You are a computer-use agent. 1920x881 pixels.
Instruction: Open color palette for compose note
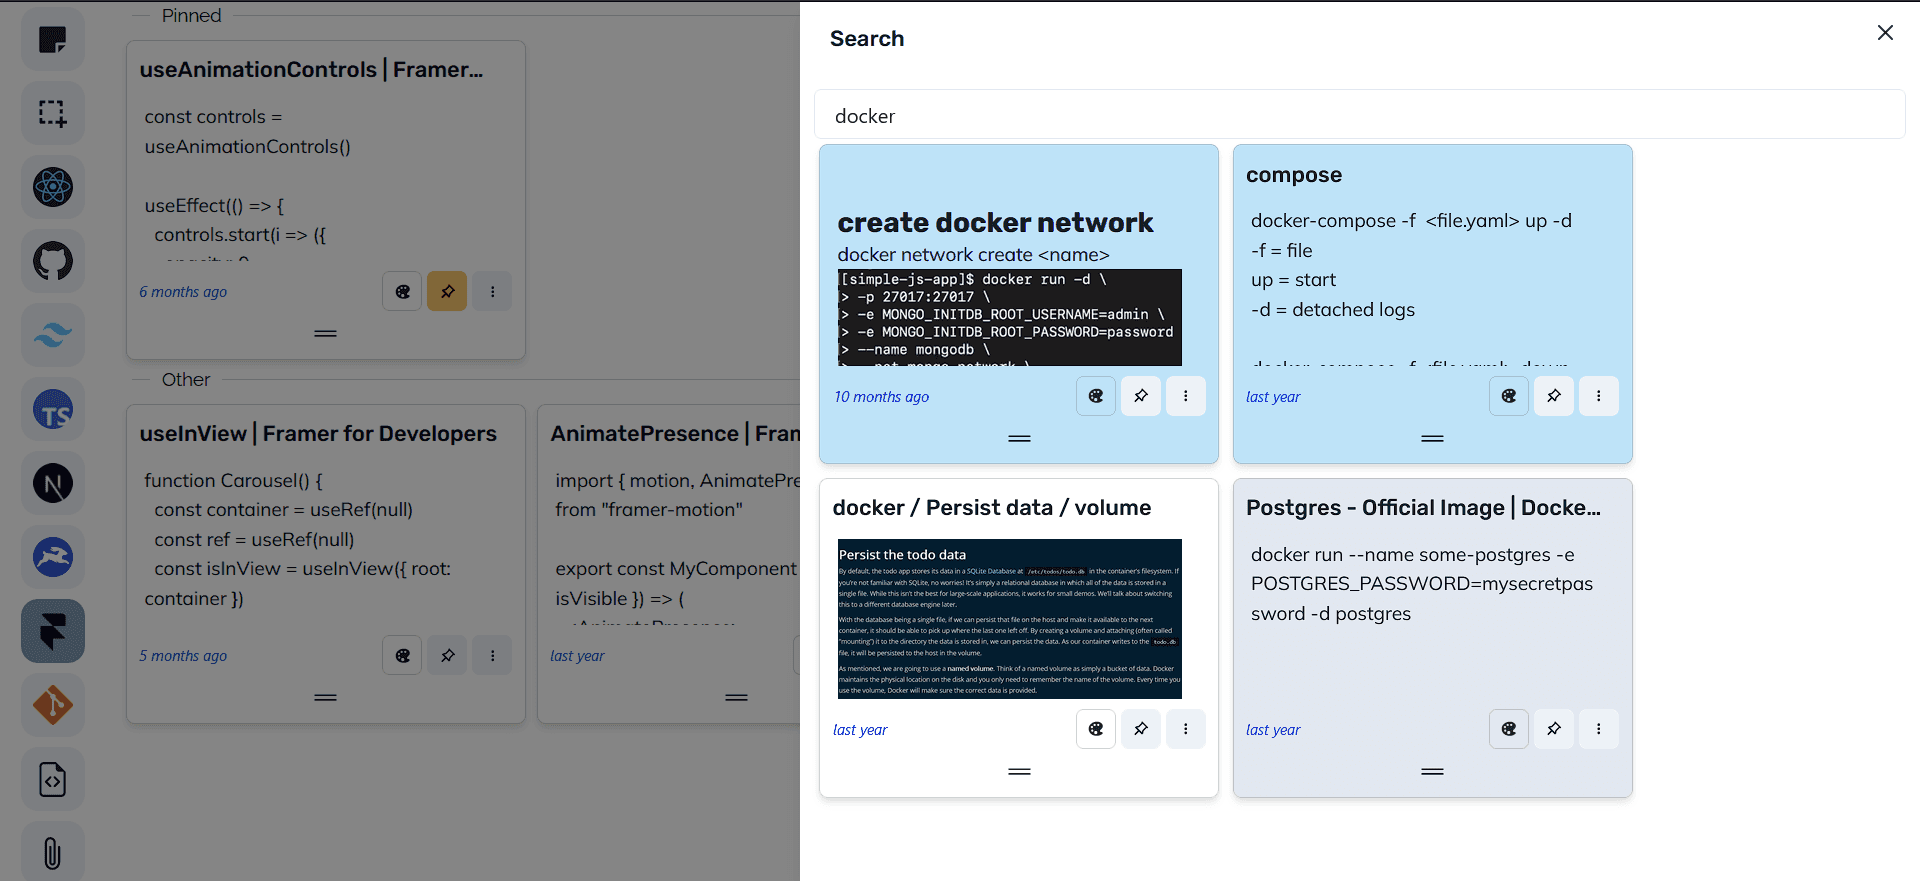point(1509,396)
